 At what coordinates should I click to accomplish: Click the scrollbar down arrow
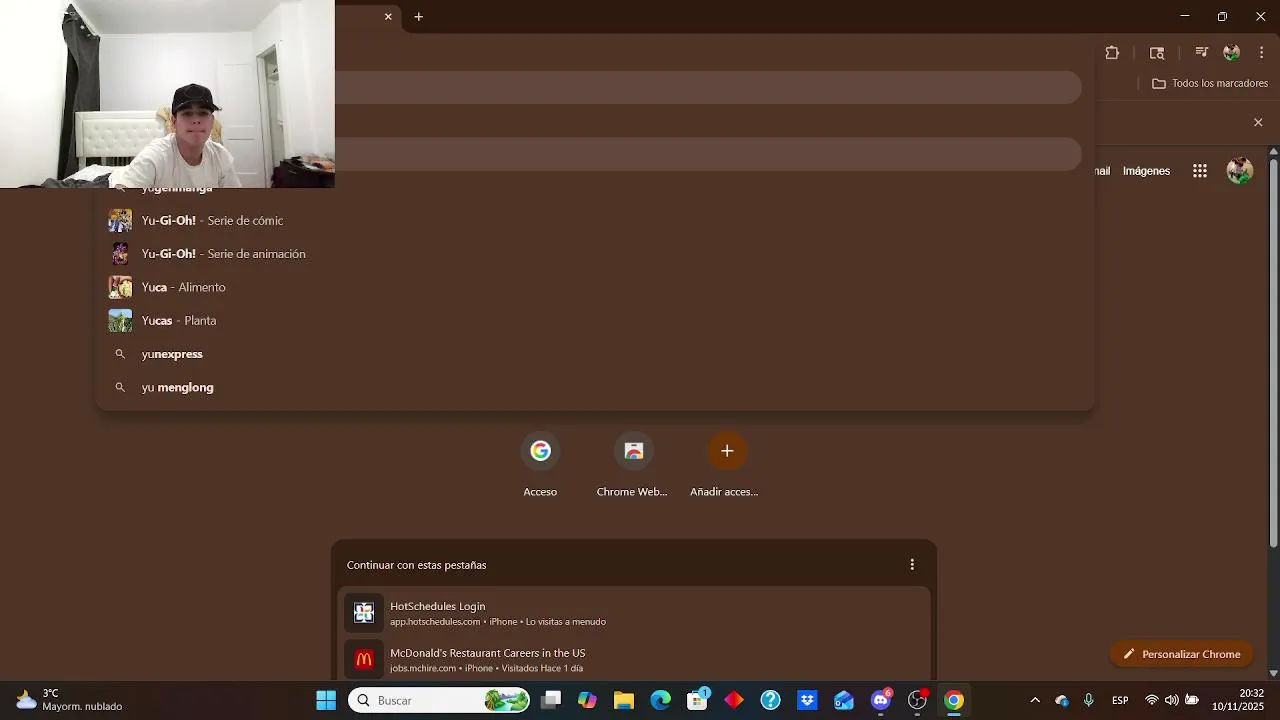pos(1273,674)
